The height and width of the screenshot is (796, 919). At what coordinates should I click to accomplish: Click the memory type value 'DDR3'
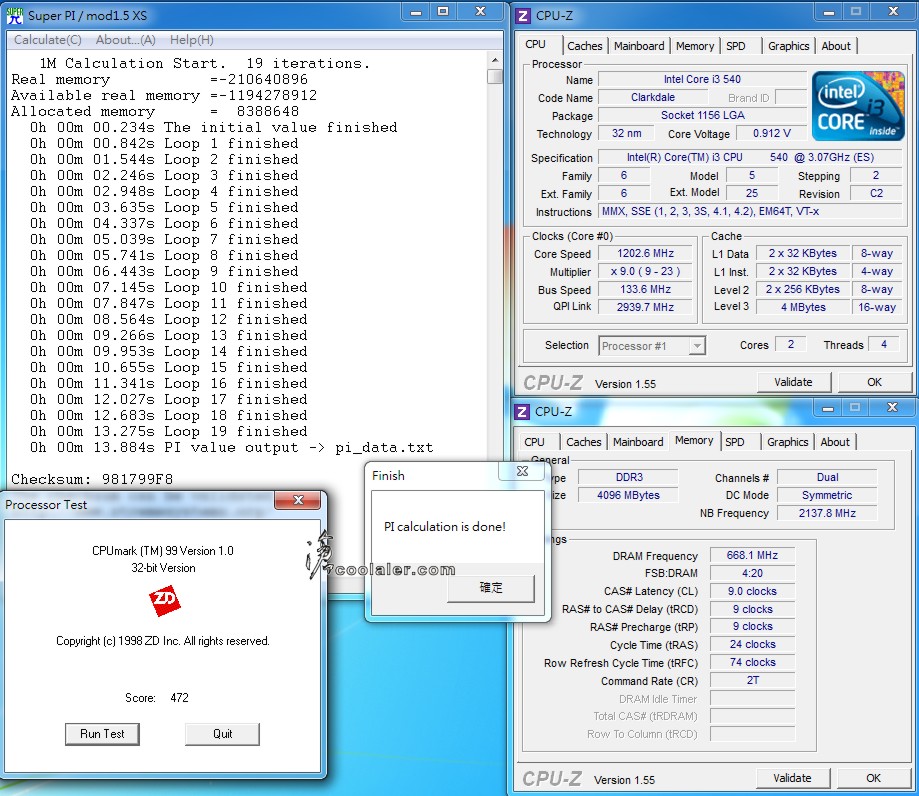pyautogui.click(x=628, y=477)
